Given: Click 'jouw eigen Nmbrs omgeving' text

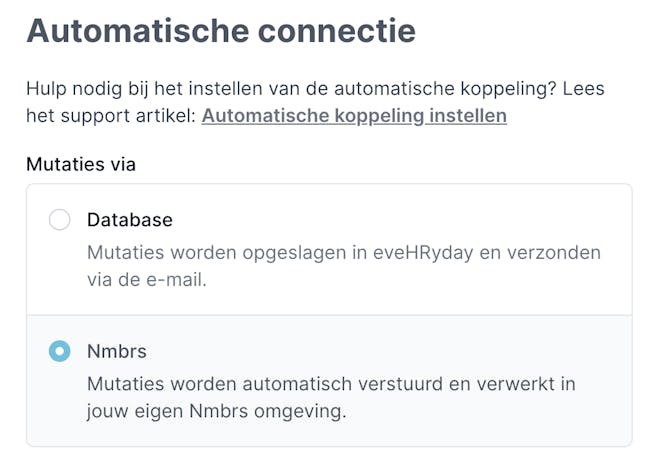Looking at the screenshot, I should [216, 411].
